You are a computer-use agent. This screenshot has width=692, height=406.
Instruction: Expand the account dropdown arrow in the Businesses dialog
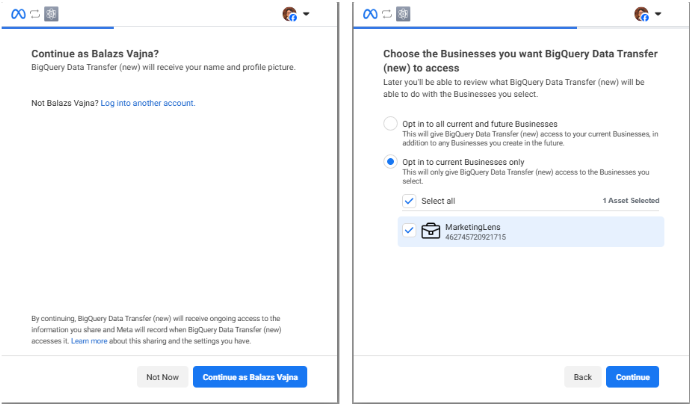point(658,14)
